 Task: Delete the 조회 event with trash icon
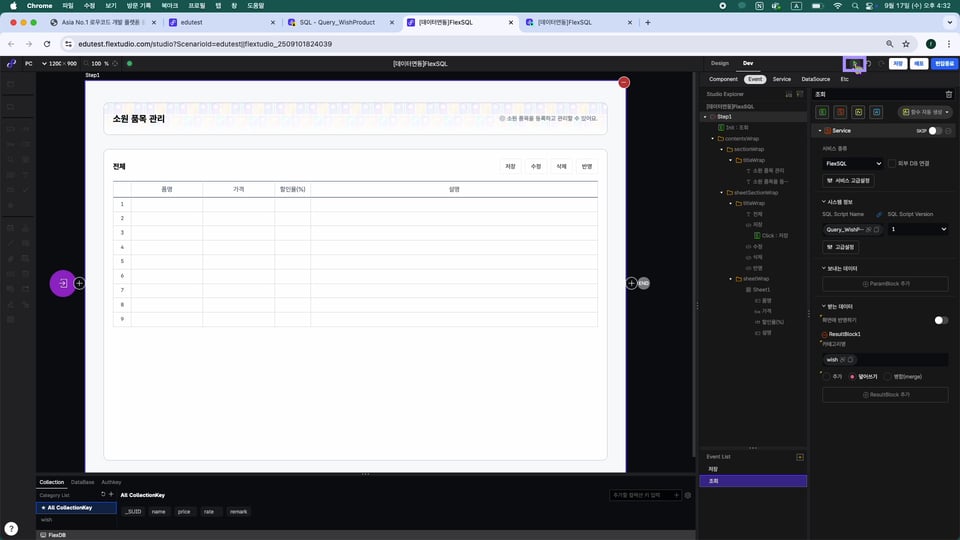tap(948, 94)
